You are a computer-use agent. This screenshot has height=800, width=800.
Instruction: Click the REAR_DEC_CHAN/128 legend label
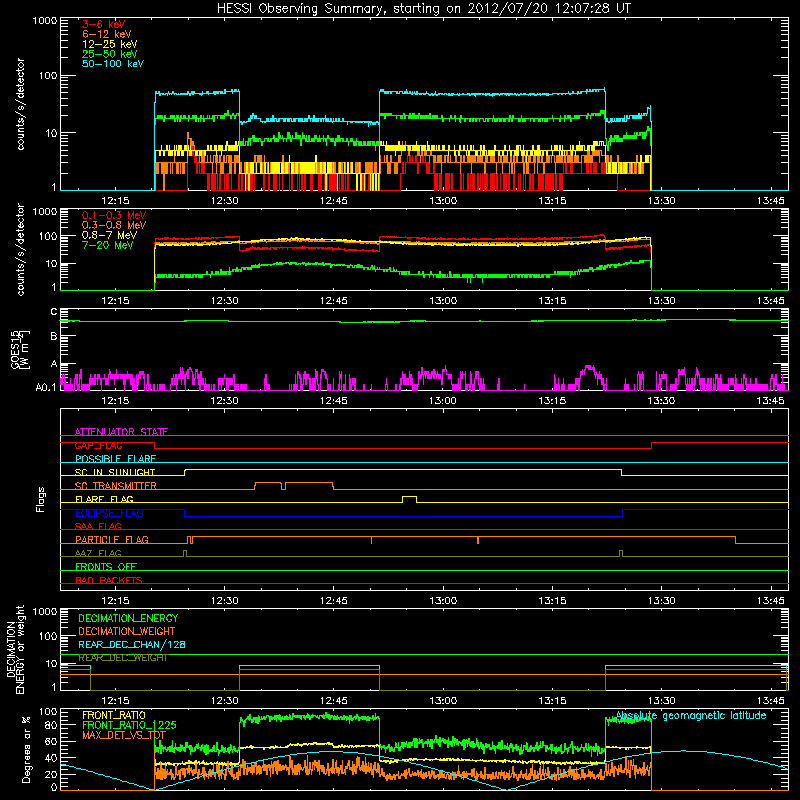coord(132,644)
